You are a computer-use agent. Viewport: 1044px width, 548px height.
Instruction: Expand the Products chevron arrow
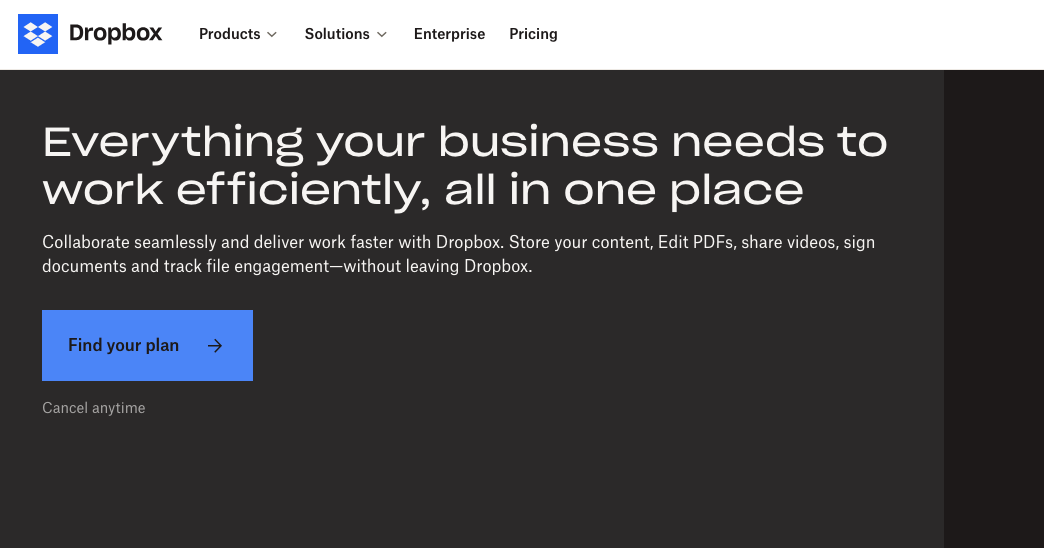coord(272,35)
